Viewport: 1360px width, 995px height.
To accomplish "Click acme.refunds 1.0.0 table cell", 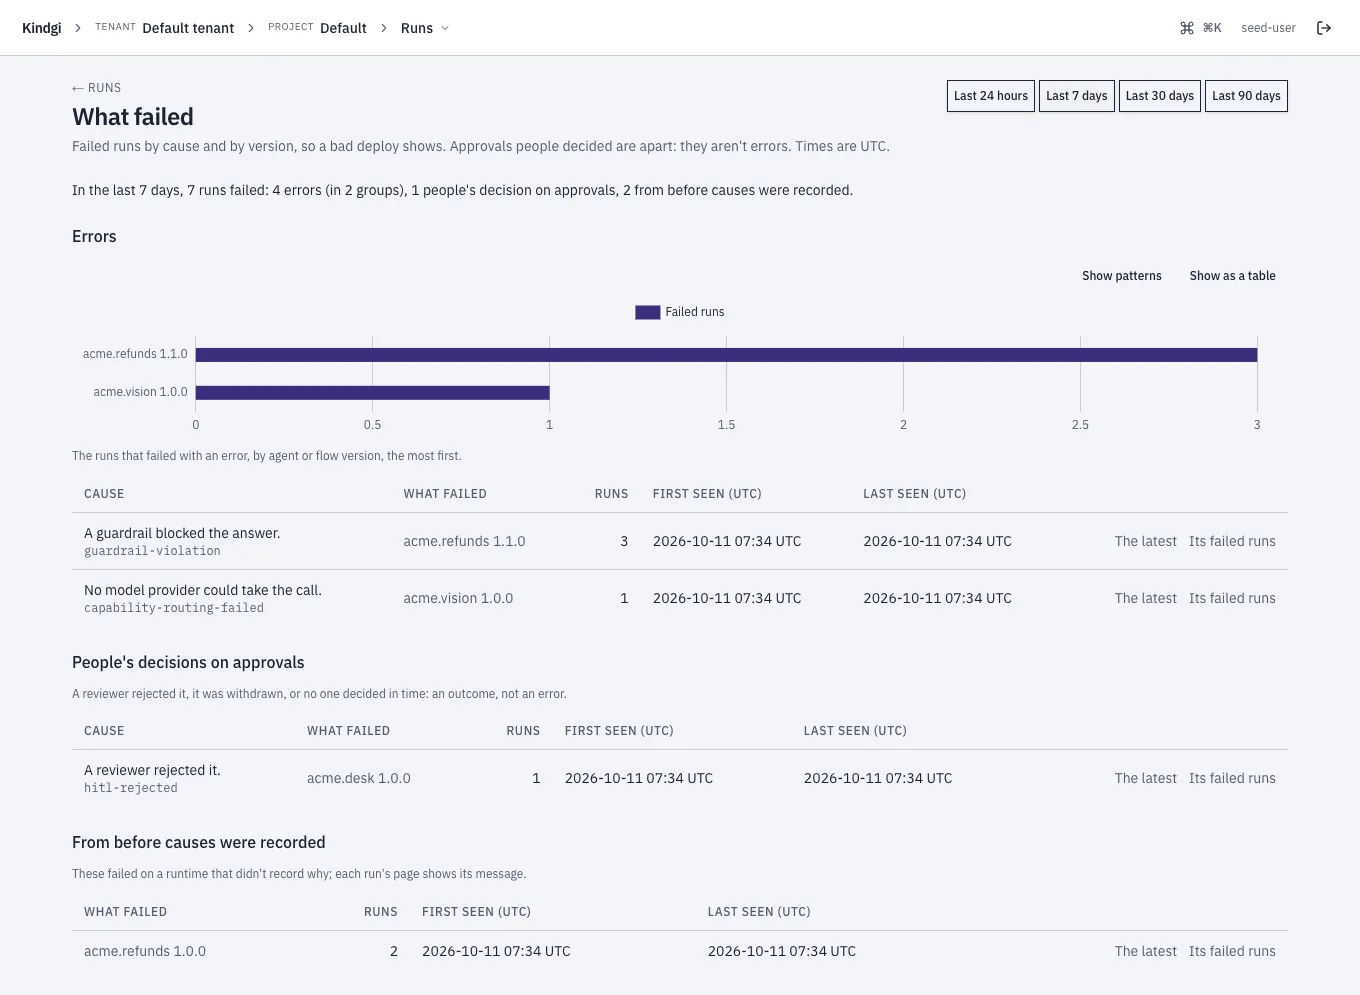I will pyautogui.click(x=145, y=951).
